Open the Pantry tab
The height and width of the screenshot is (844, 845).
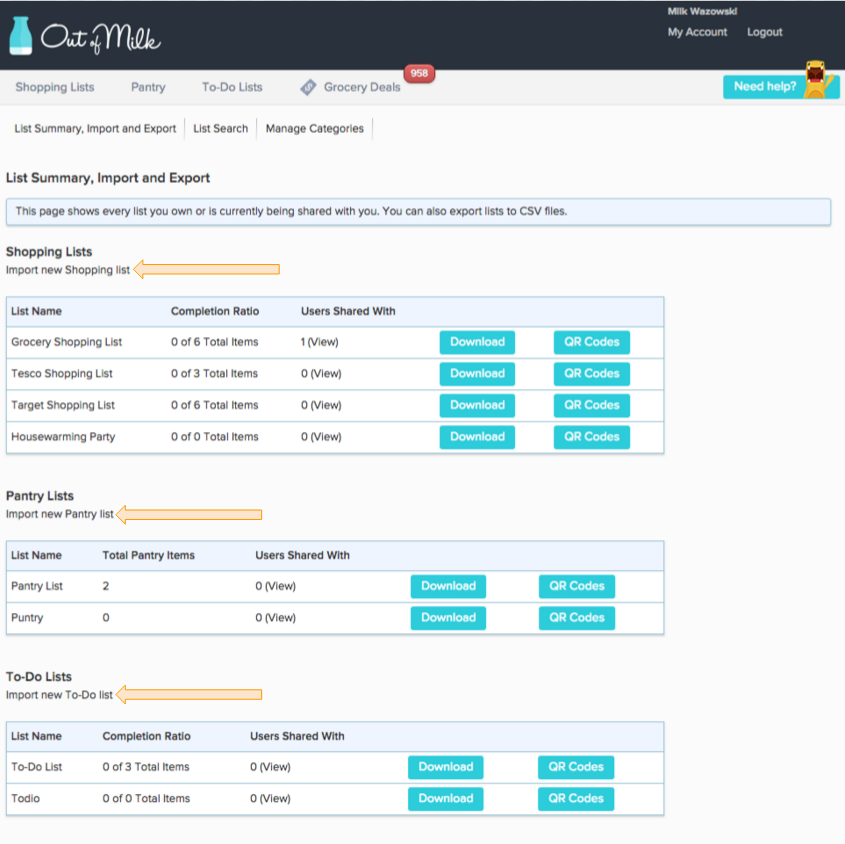tap(148, 87)
